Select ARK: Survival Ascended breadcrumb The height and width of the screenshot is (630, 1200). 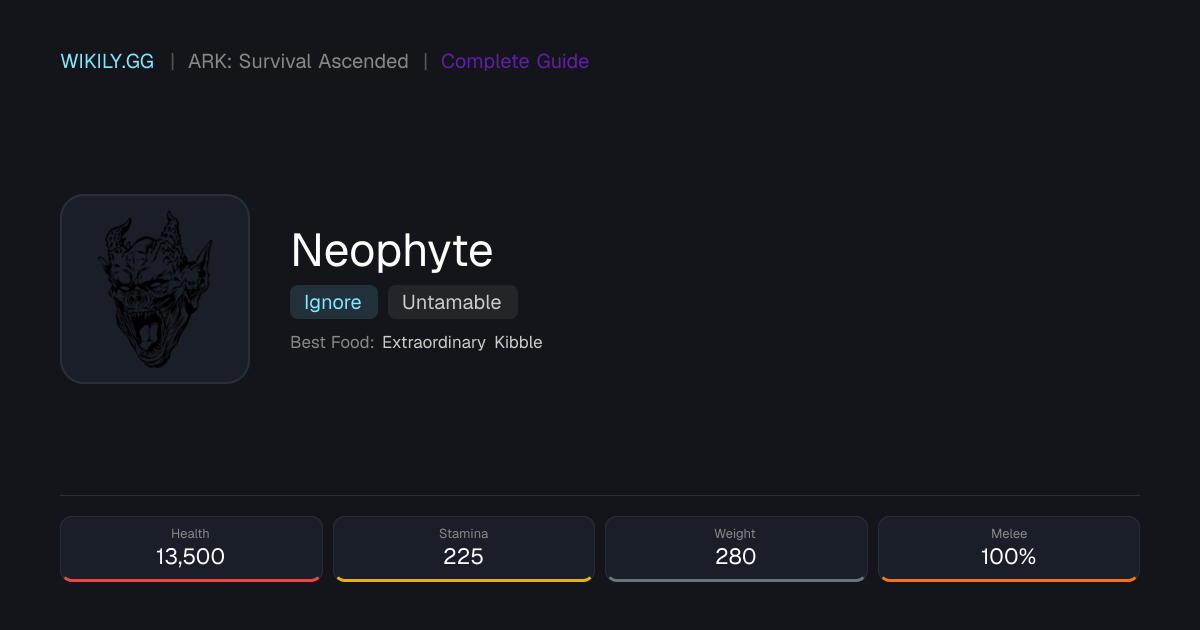click(x=298, y=61)
